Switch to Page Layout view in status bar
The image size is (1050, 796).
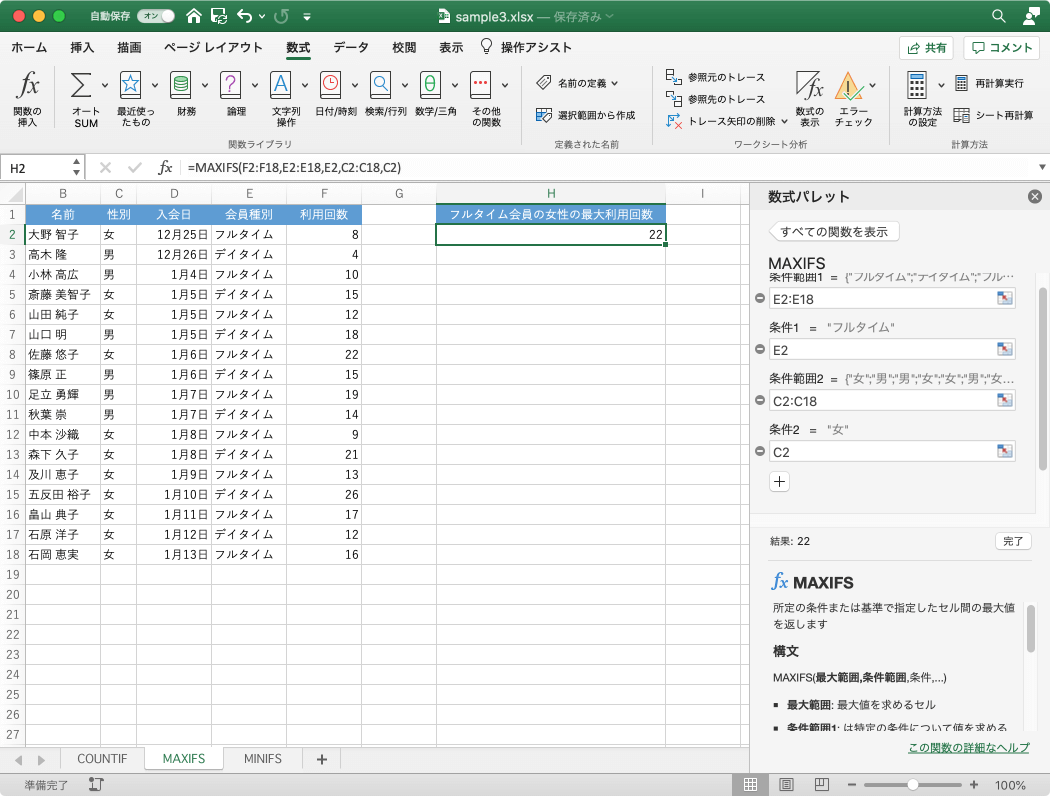pyautogui.click(x=786, y=785)
